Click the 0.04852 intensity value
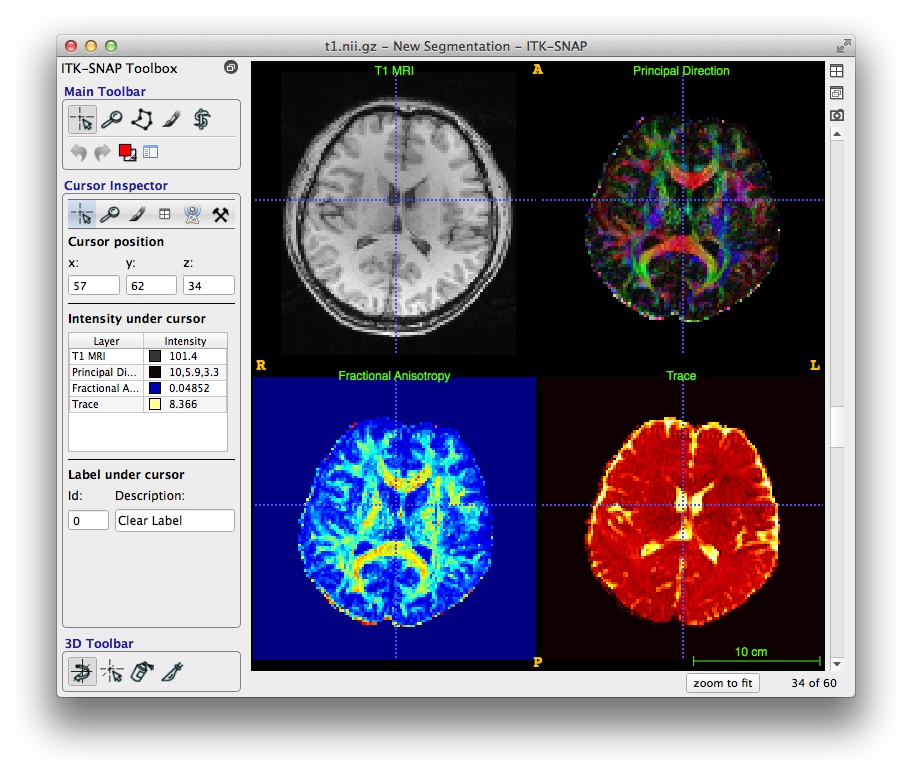912x776 pixels. (x=189, y=388)
